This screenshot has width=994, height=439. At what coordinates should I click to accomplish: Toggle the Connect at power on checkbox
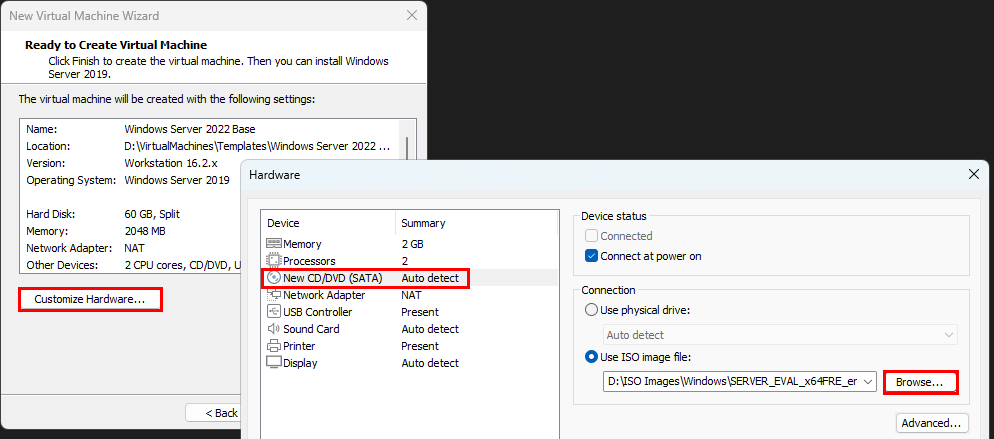click(592, 256)
